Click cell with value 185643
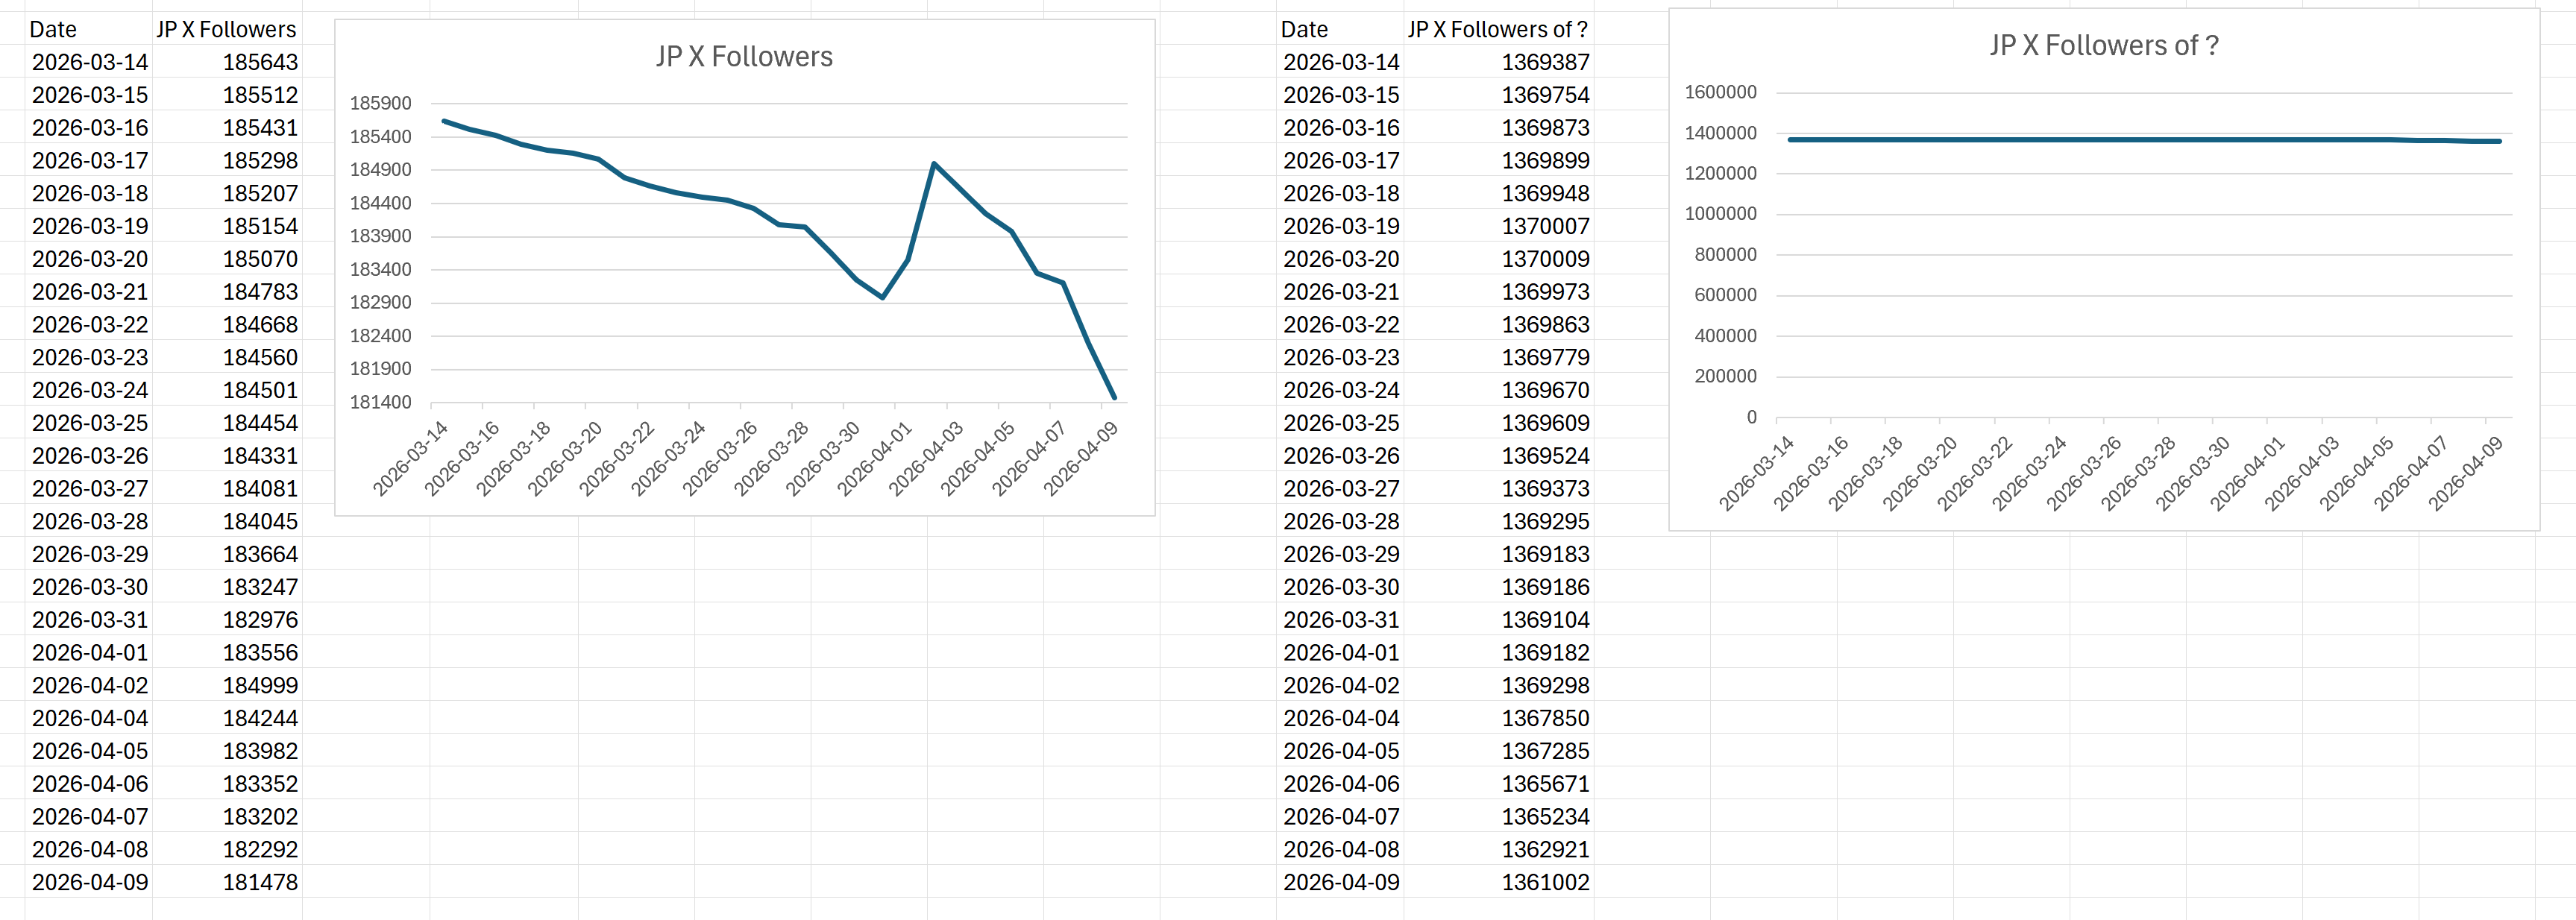This screenshot has height=920, width=2576. [x=260, y=62]
